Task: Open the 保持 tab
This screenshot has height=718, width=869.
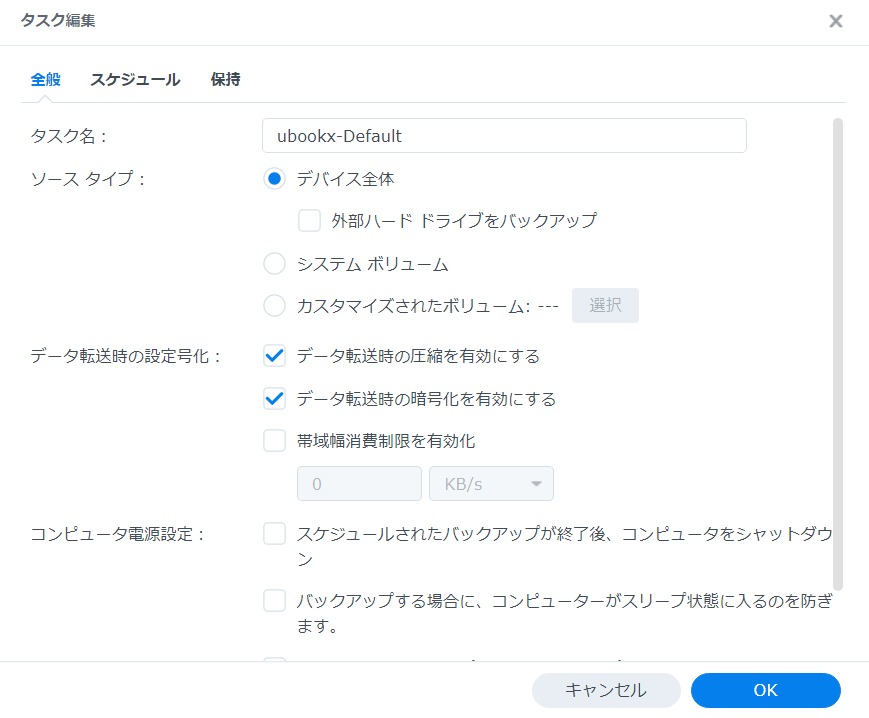Action: 224,79
